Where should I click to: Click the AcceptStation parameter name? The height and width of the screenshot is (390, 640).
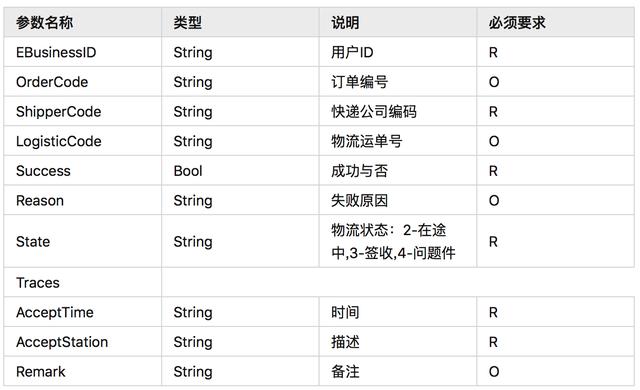coord(62,342)
